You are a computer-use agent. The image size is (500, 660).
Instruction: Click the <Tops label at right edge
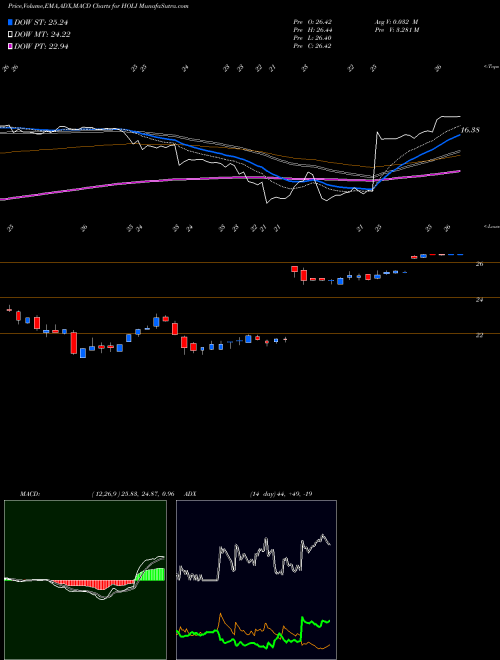pos(491,67)
